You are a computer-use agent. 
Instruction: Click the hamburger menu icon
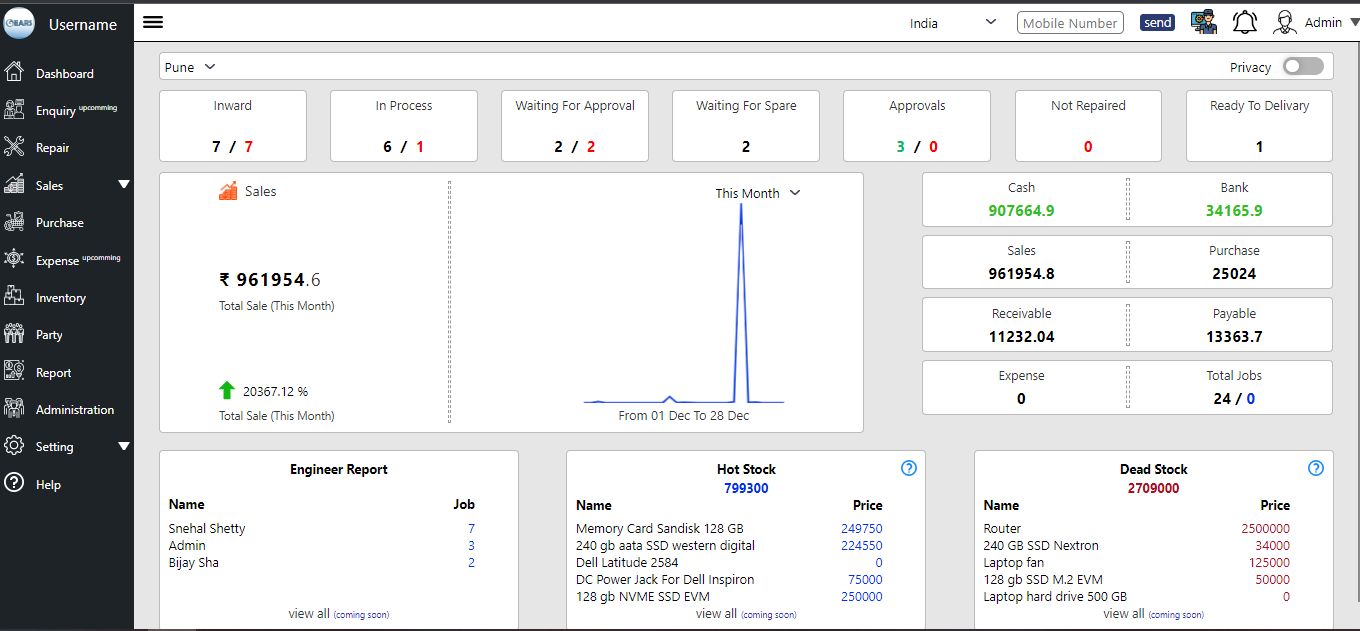pyautogui.click(x=152, y=21)
